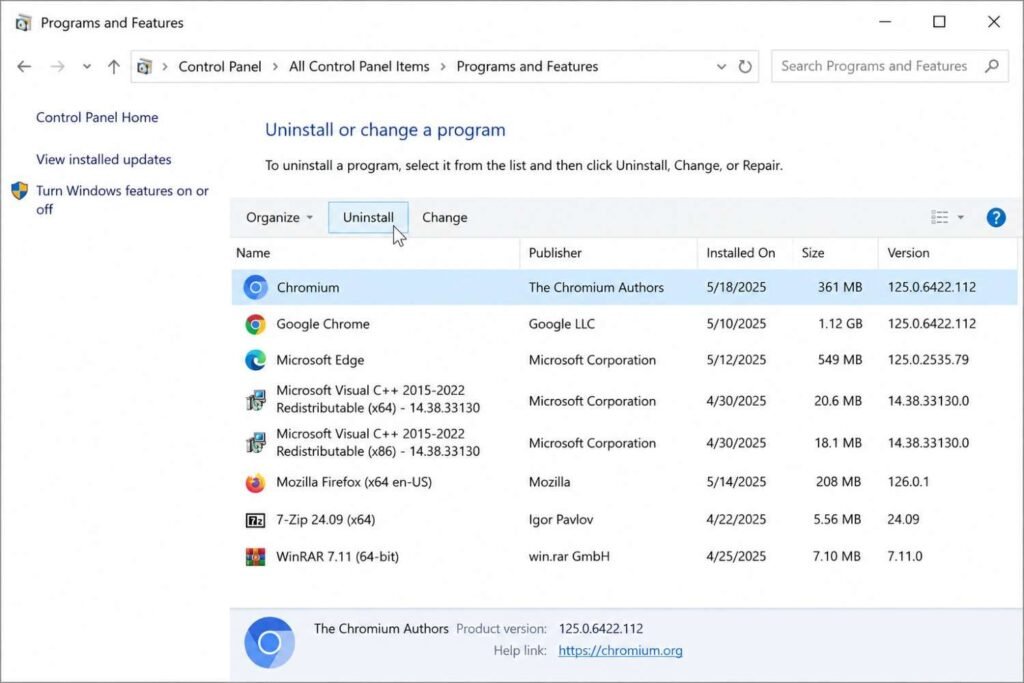Click the Mozilla publisher cell
Viewport: 1024px width, 683px height.
click(x=549, y=482)
